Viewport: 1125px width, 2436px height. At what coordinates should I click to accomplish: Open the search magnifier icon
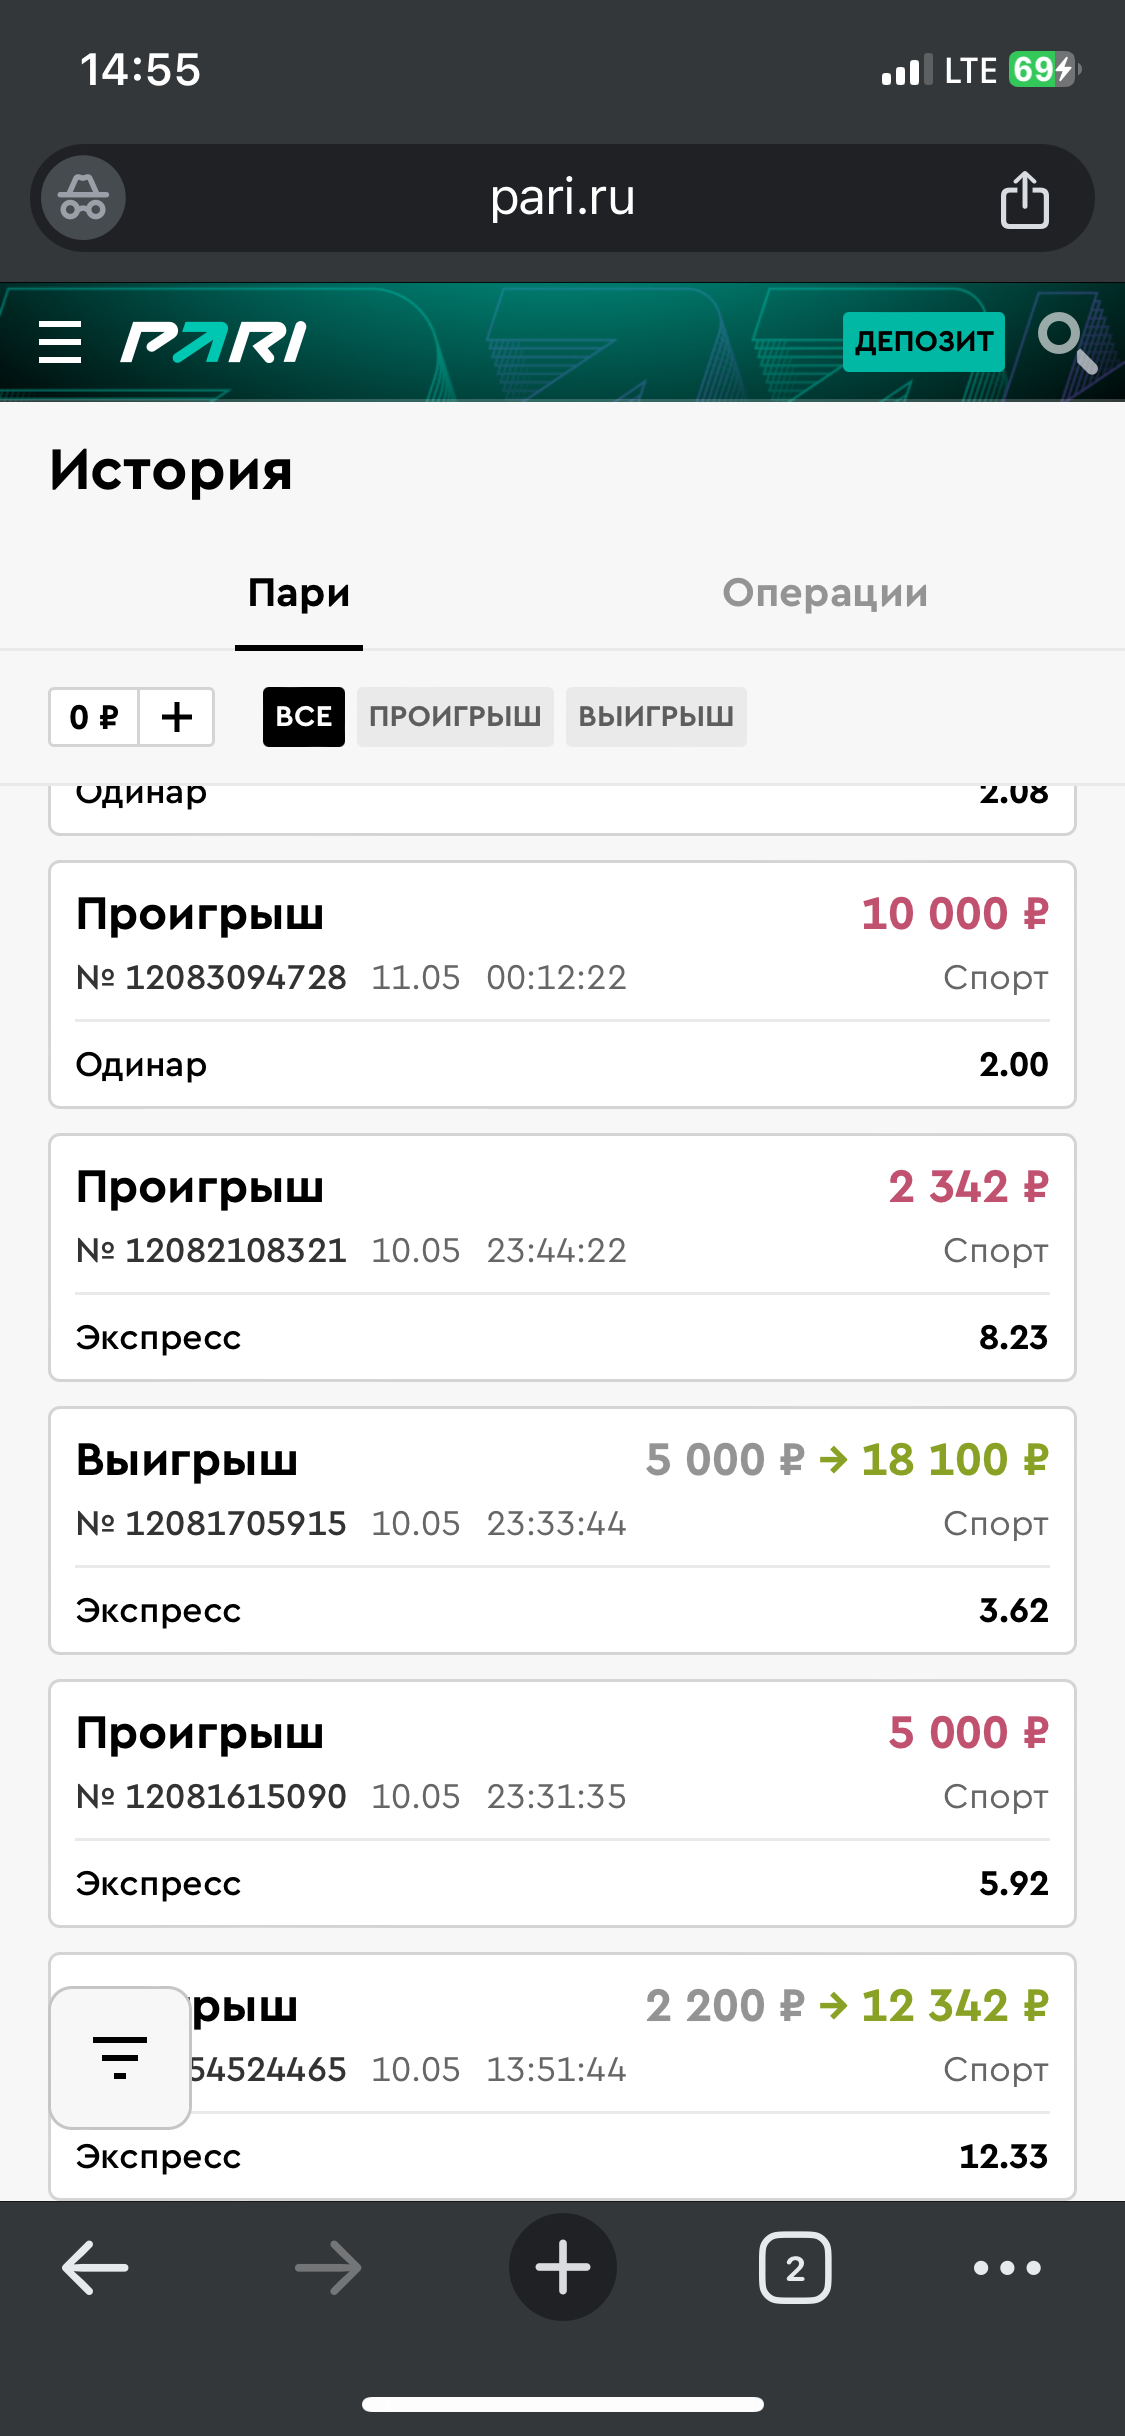pyautogui.click(x=1066, y=342)
